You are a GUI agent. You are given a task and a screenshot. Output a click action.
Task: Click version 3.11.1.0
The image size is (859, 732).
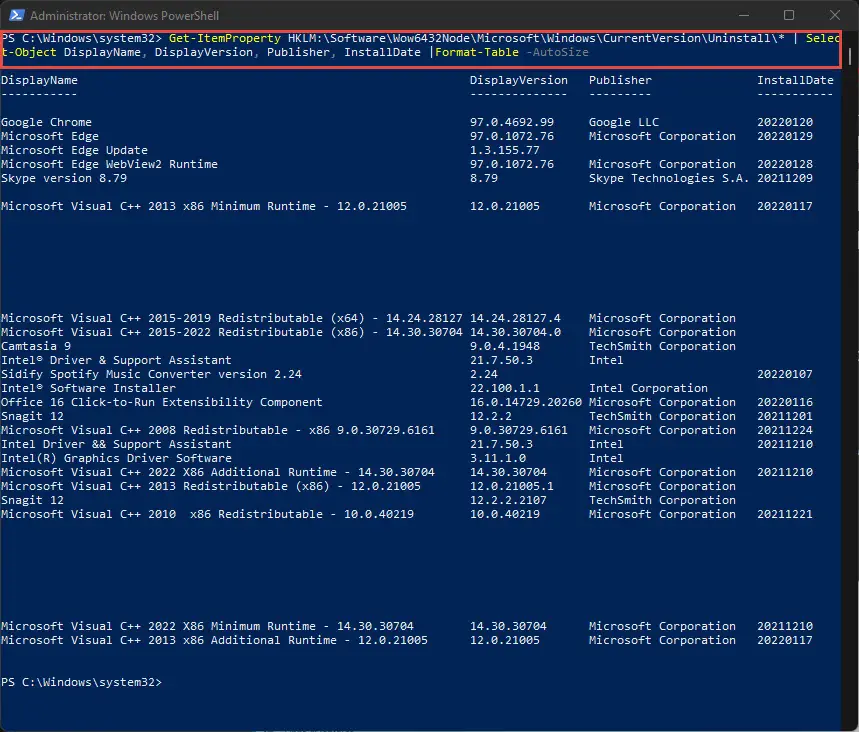(498, 458)
